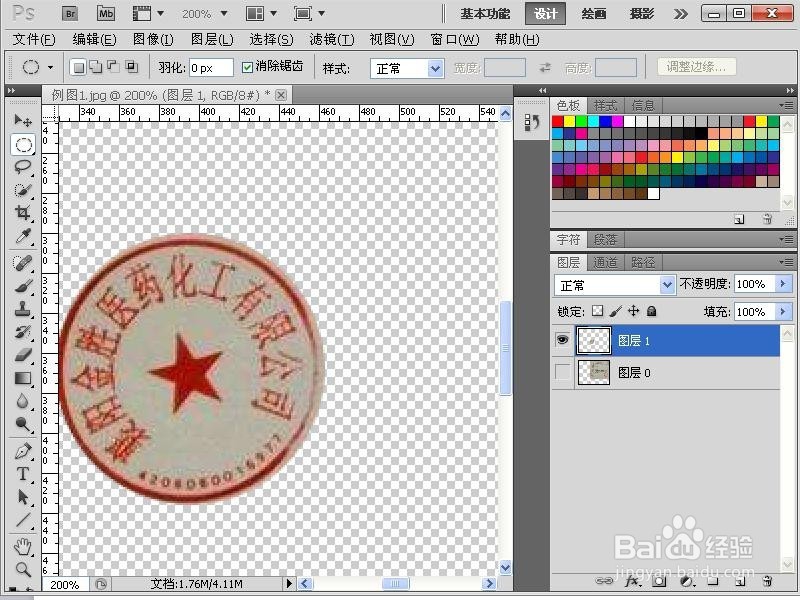800x600 pixels.
Task: Select the Elliptical Marquee tool in toolbox
Action: [23, 144]
